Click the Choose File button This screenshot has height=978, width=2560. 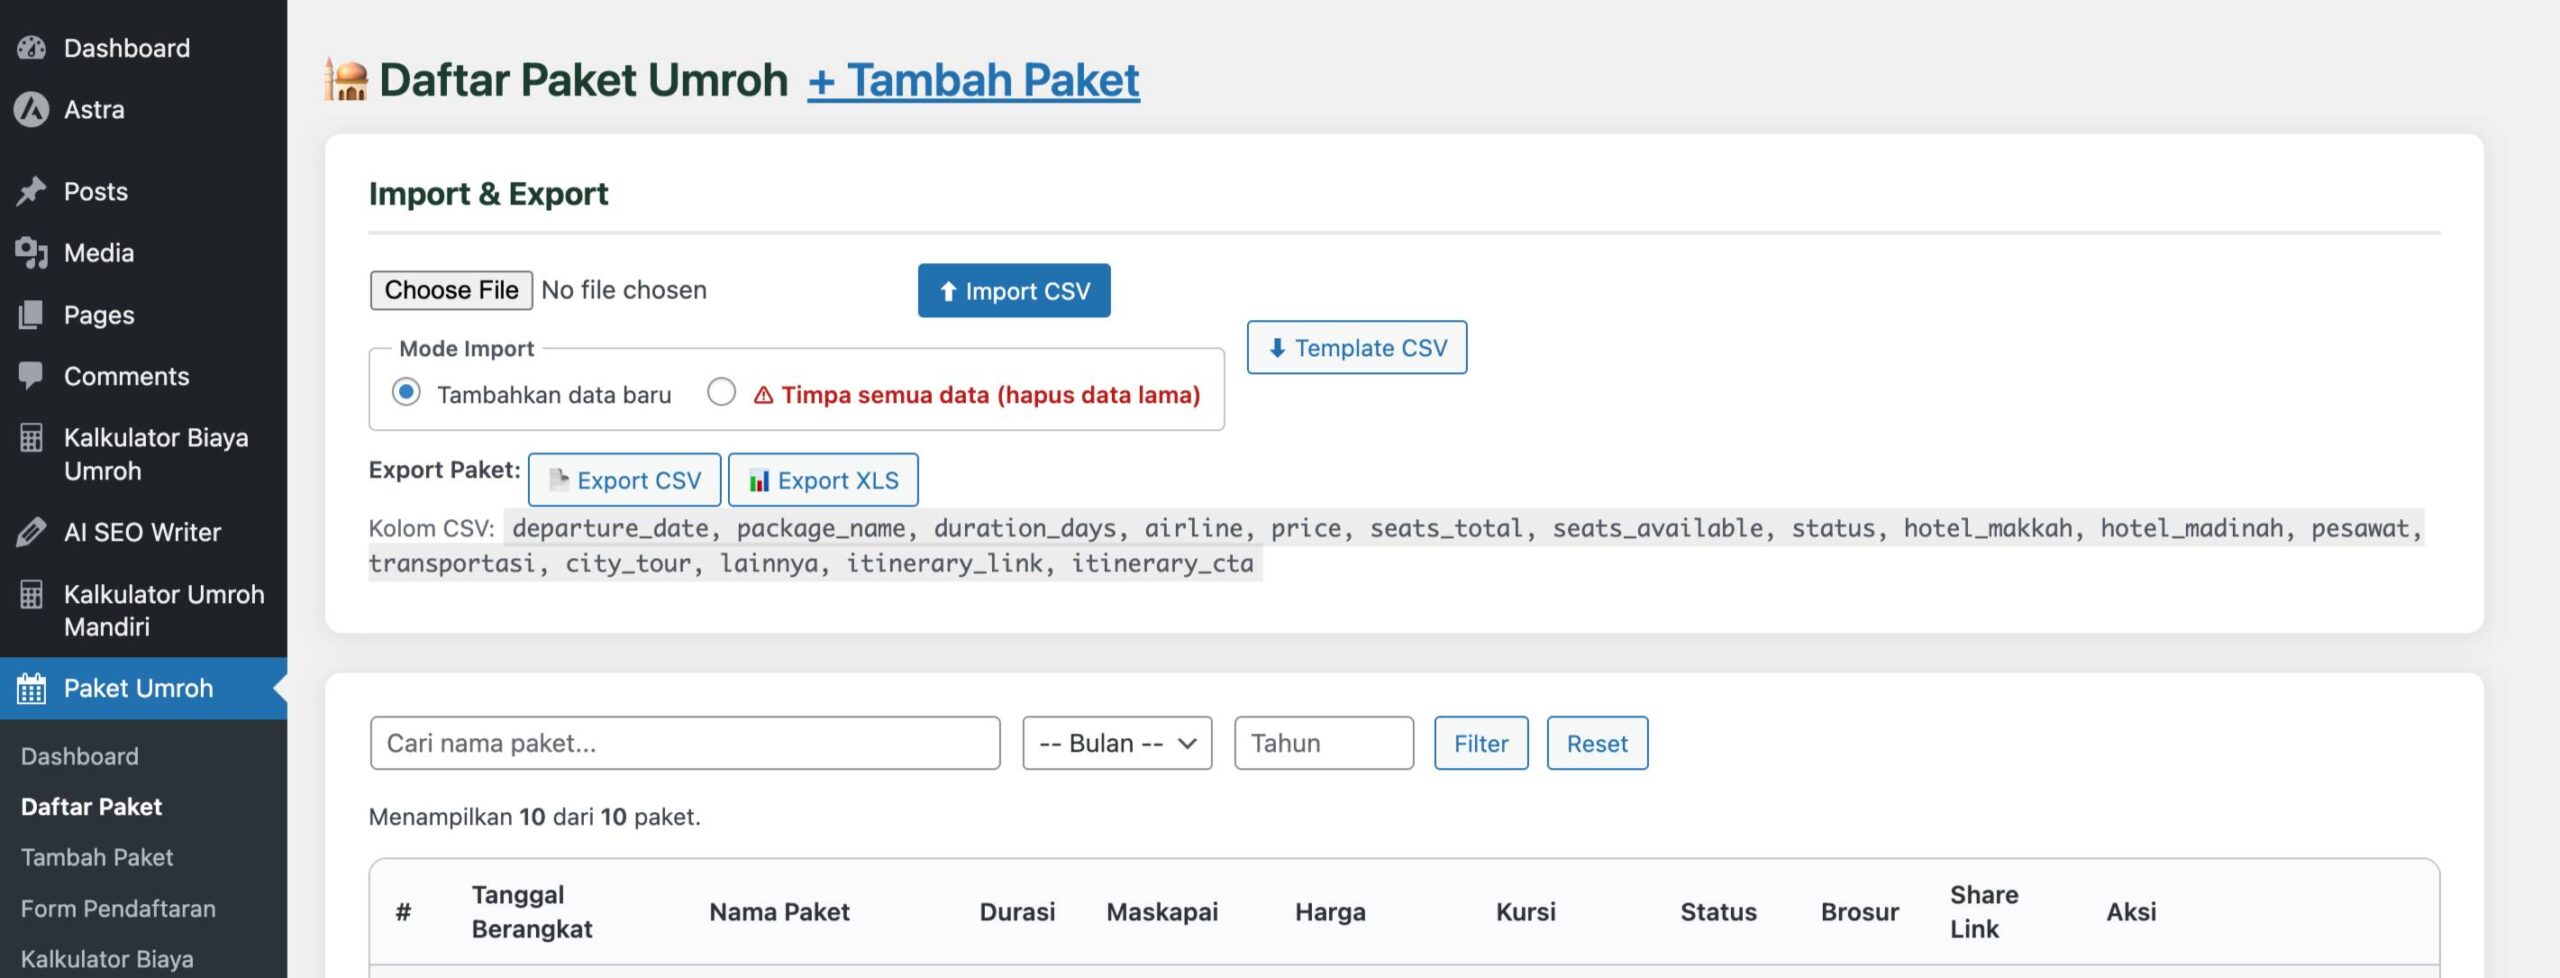(x=451, y=290)
